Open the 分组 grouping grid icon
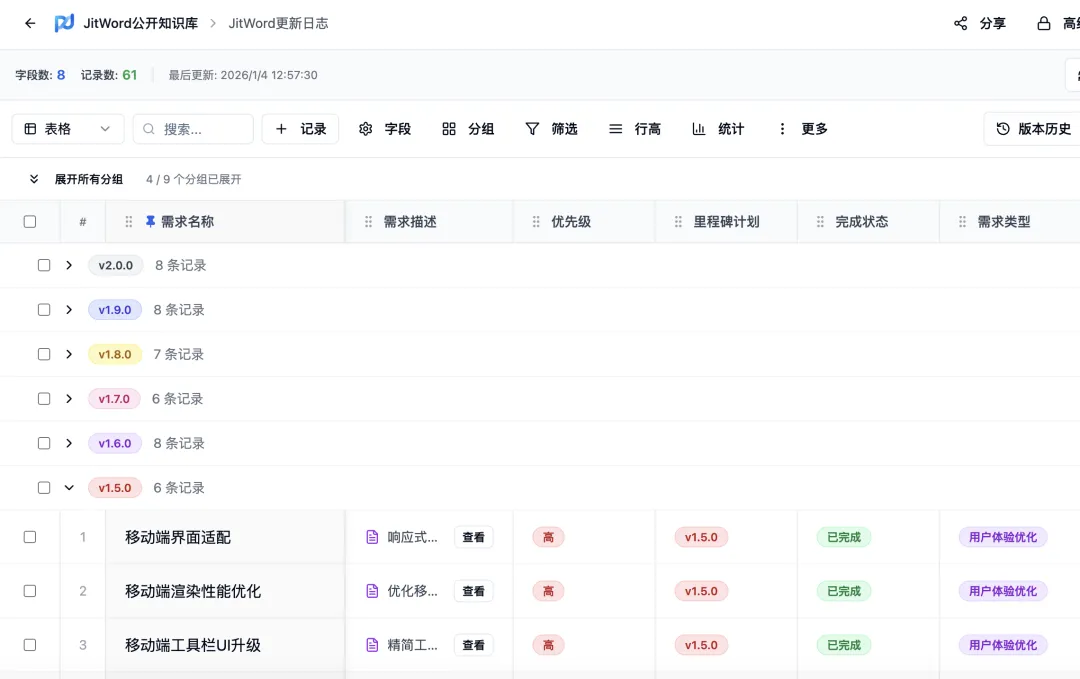This screenshot has height=679, width=1080. 448,129
